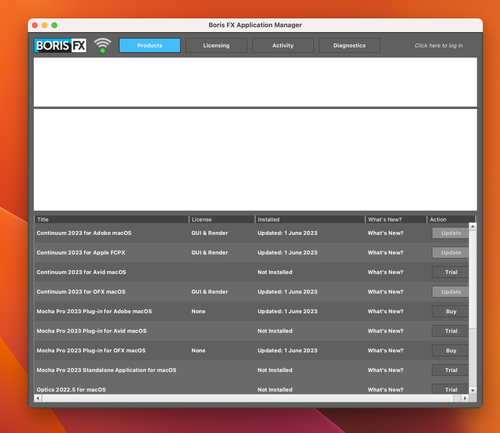Viewport: 500px width, 433px height.
Task: Minimize the Application Manager window
Action: (x=45, y=25)
